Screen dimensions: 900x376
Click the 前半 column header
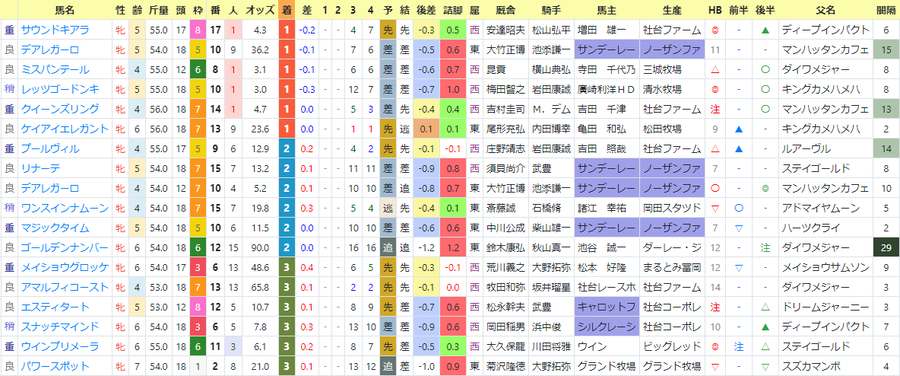[x=739, y=10]
